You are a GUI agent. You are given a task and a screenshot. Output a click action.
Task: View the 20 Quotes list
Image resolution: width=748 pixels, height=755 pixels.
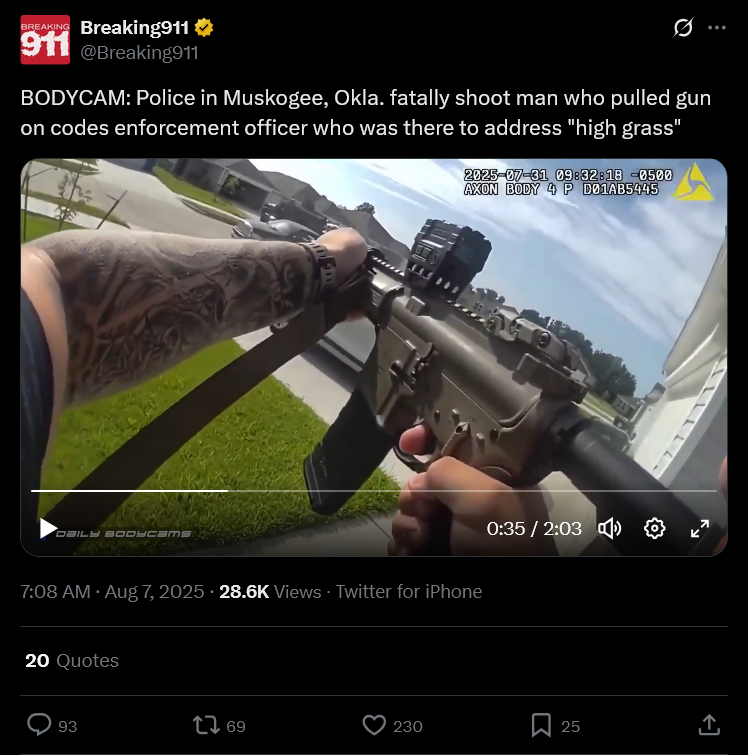click(72, 660)
